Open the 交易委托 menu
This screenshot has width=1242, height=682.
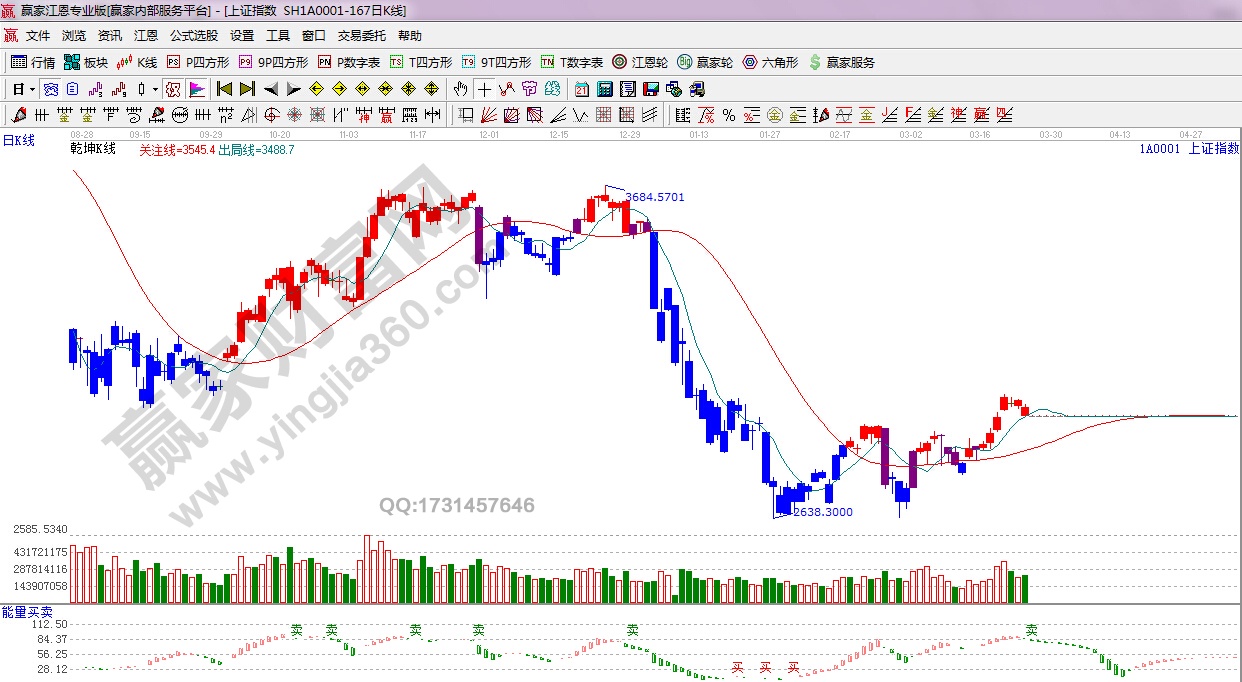[361, 36]
